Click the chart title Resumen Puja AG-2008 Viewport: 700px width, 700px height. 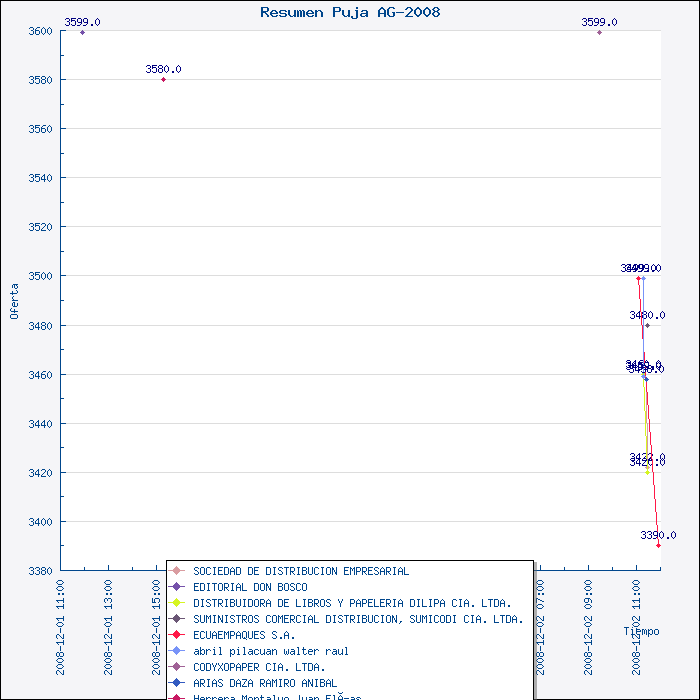[x=350, y=12]
